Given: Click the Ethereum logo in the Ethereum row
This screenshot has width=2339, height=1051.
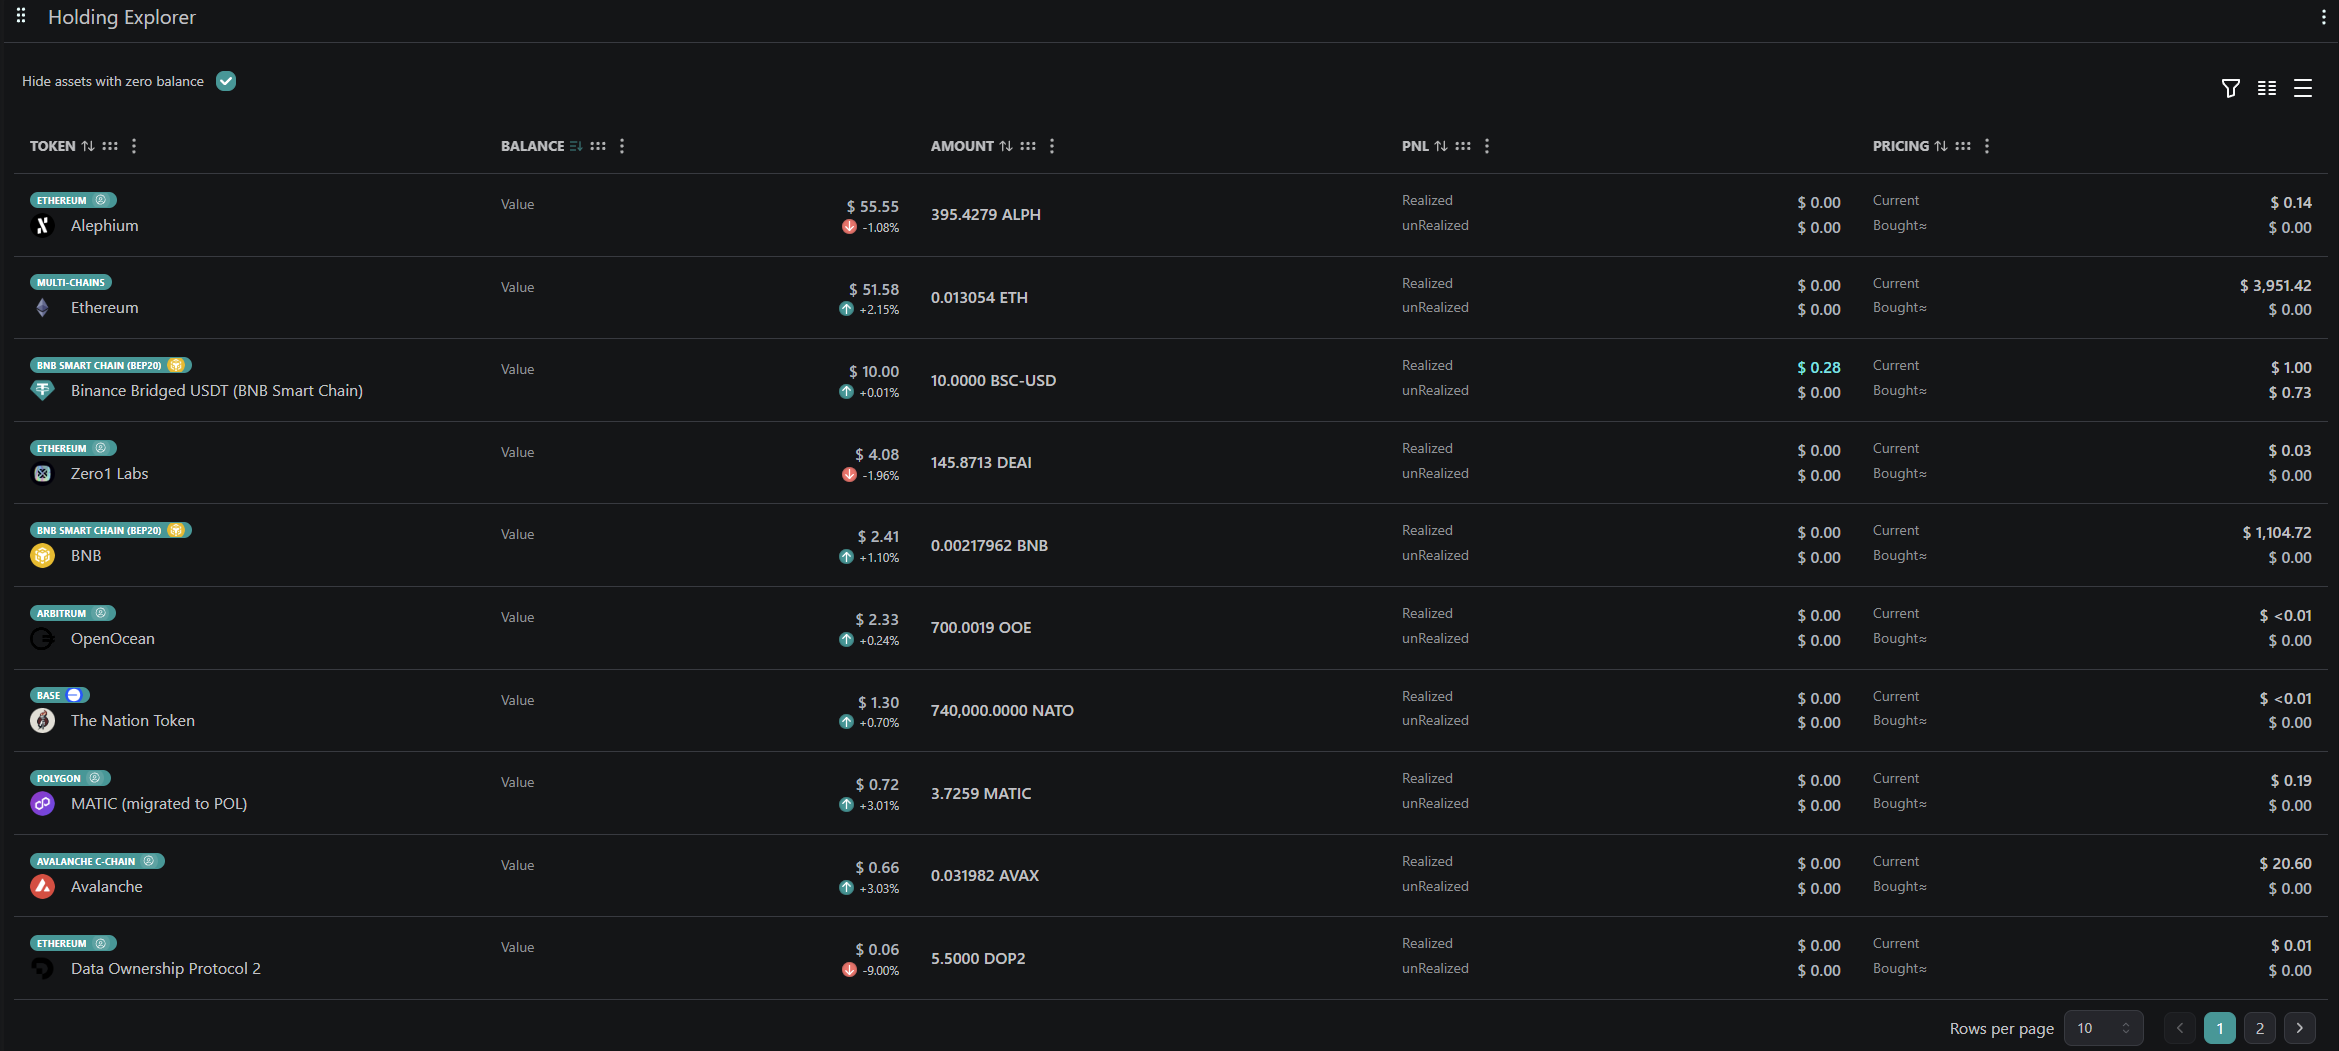Looking at the screenshot, I should click(x=42, y=307).
